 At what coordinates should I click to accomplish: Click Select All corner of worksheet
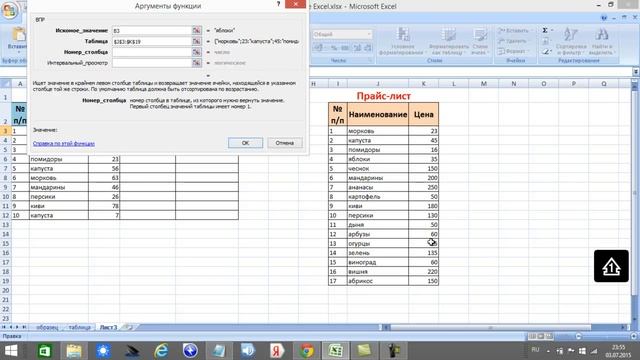[x=5, y=84]
